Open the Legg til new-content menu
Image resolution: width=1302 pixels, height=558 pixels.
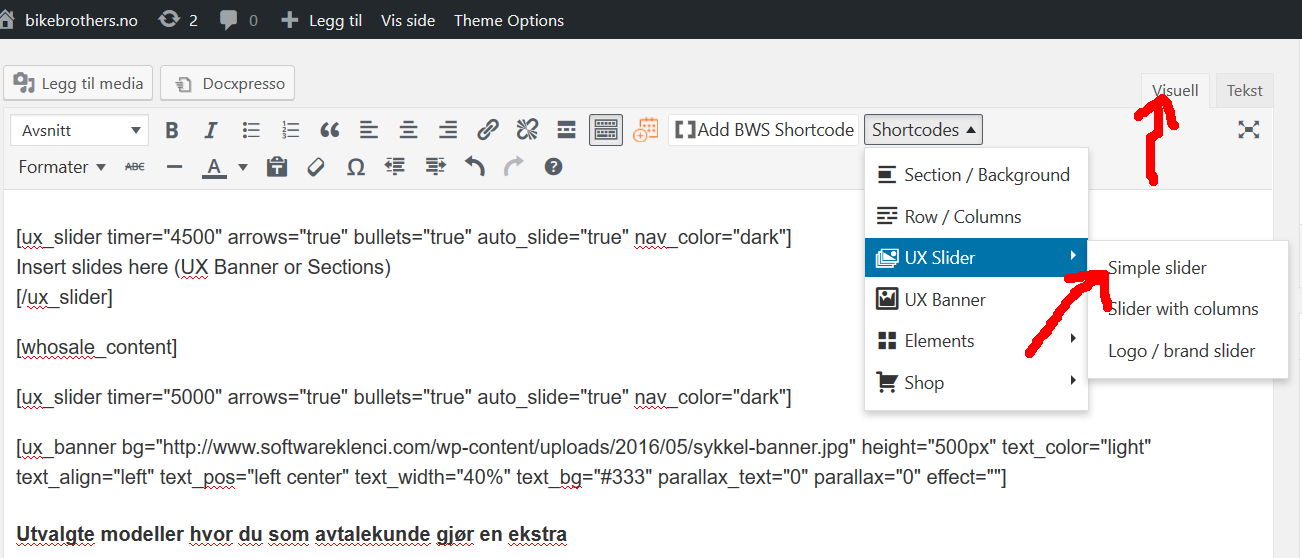(x=322, y=20)
